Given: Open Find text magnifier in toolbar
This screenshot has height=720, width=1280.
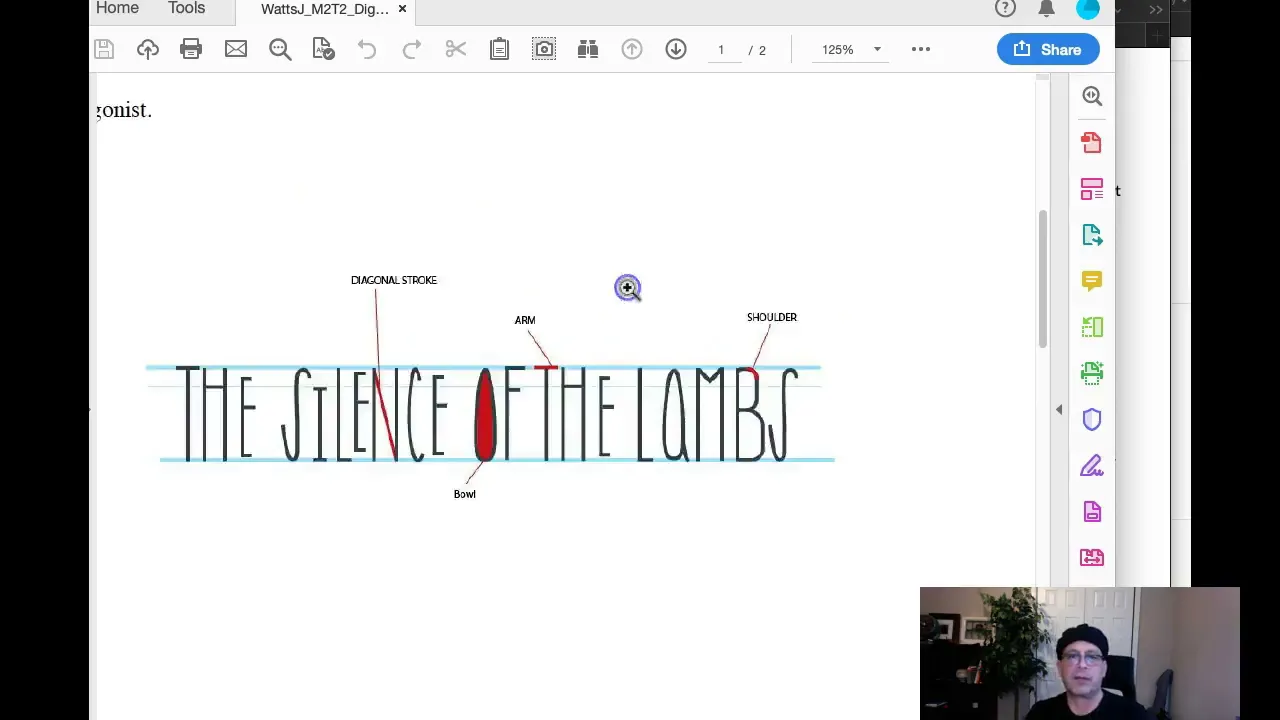Looking at the screenshot, I should (280, 49).
